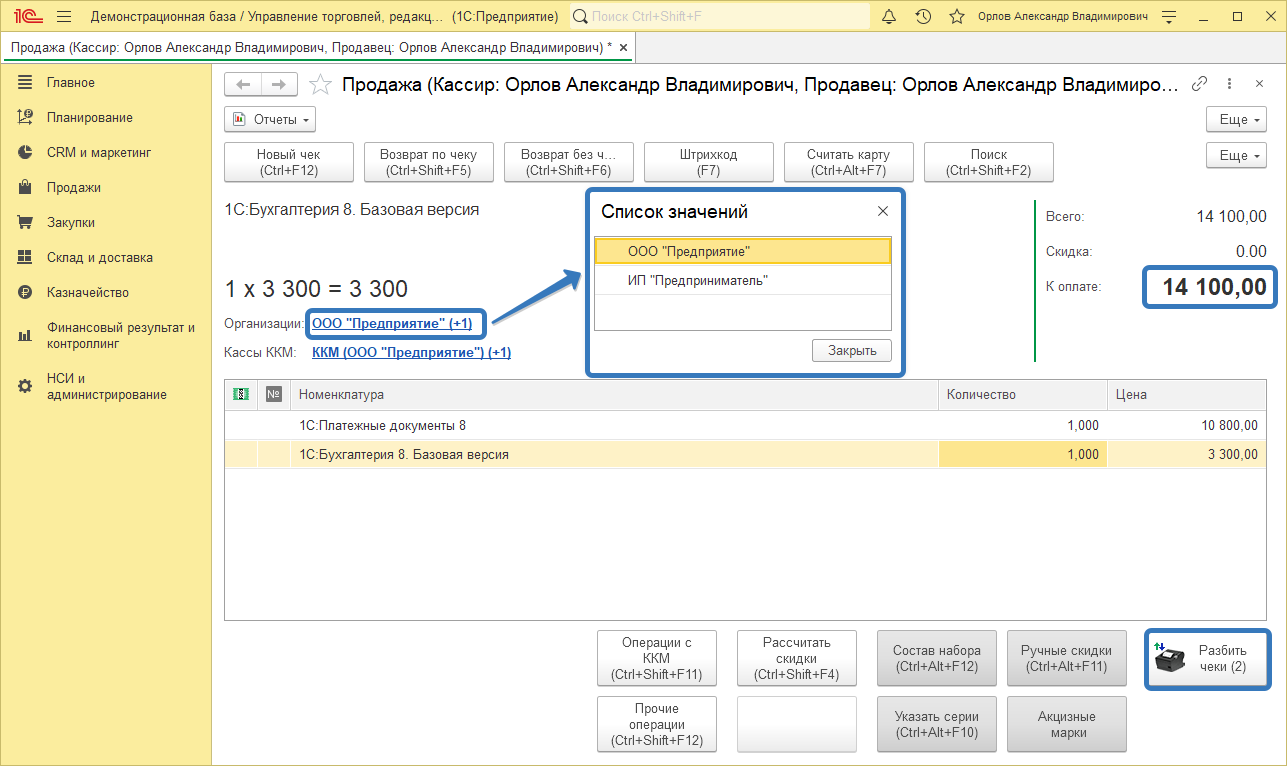This screenshot has width=1287, height=766.
Task: Expand the upper Еще dropdown
Action: point(1238,119)
